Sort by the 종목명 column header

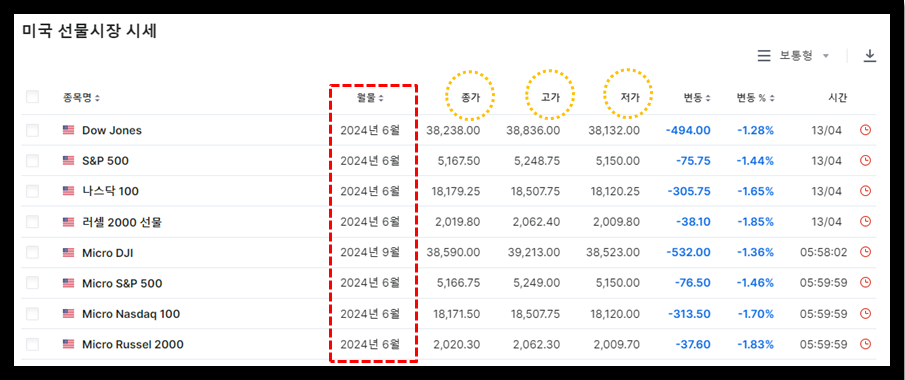pyautogui.click(x=81, y=98)
